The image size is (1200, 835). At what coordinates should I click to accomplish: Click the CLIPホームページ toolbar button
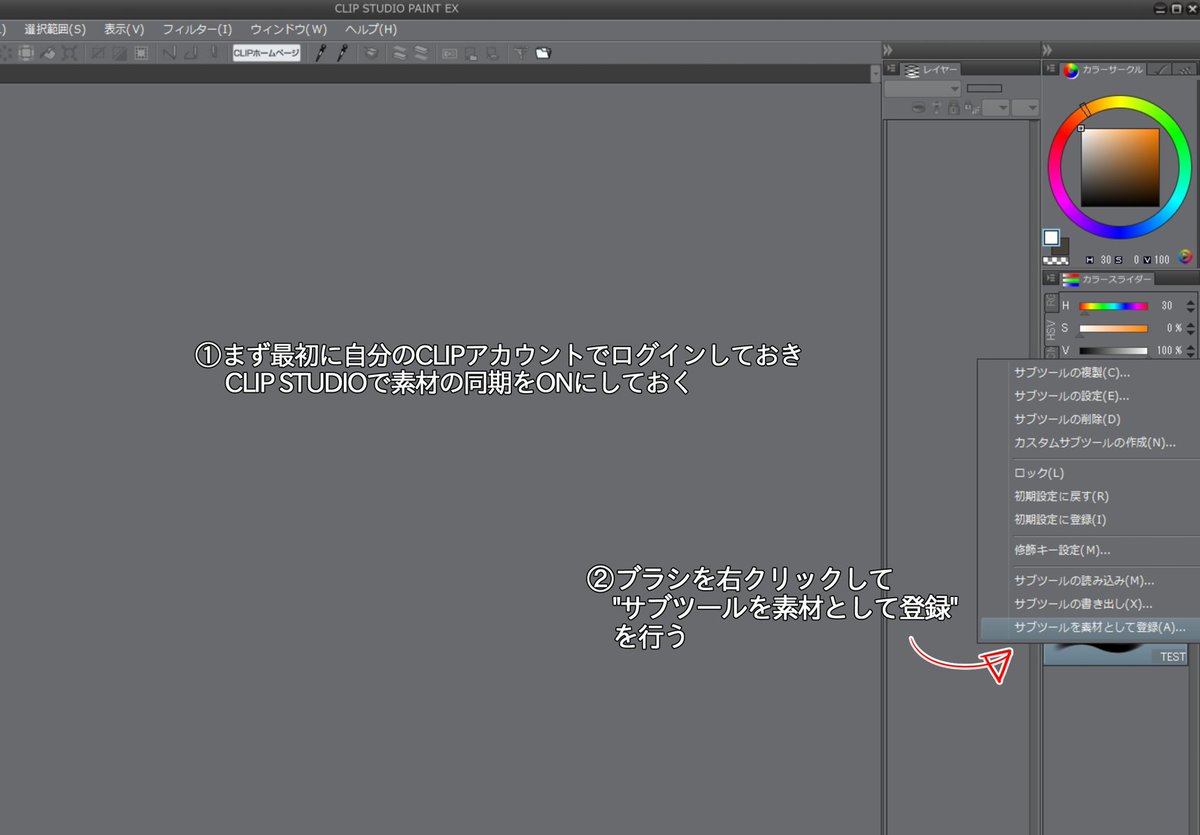(267, 53)
